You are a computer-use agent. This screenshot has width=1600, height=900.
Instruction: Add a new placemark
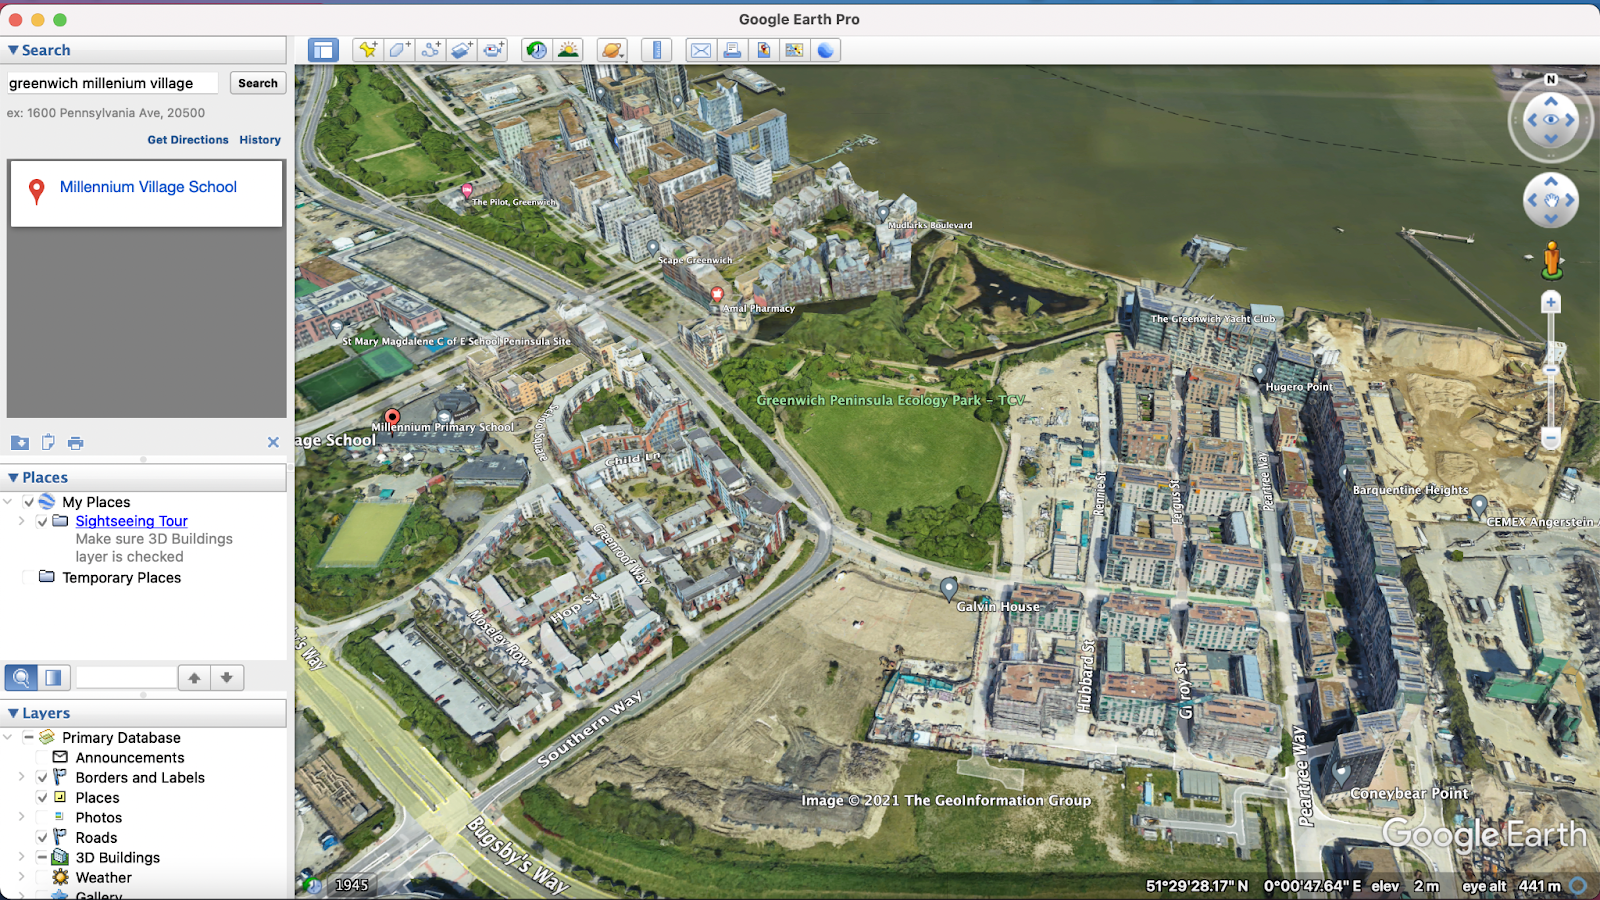[368, 50]
